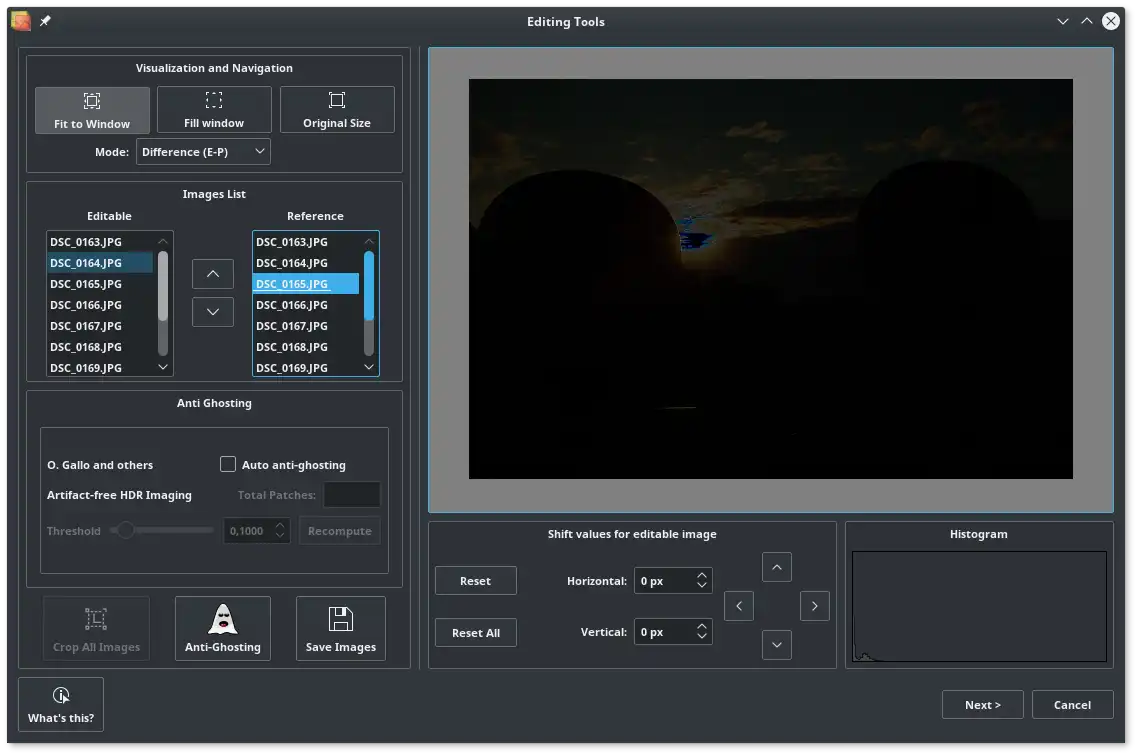Open the What's this? help
This screenshot has height=756, width=1138.
[x=61, y=705]
